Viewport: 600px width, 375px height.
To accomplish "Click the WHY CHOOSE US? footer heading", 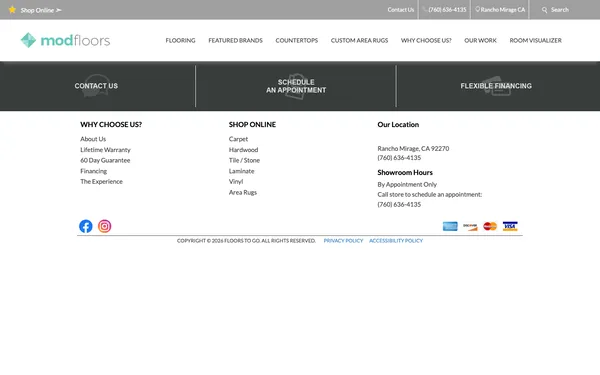I will pyautogui.click(x=111, y=124).
